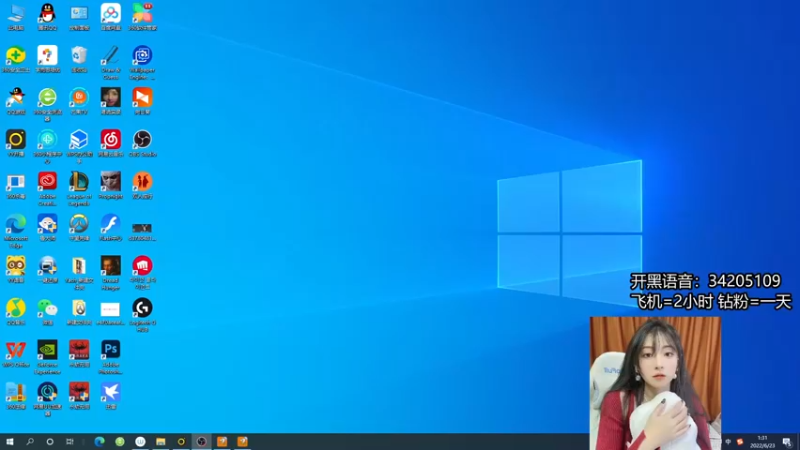Open 360 Secure Browser green e icon

pos(47,104)
